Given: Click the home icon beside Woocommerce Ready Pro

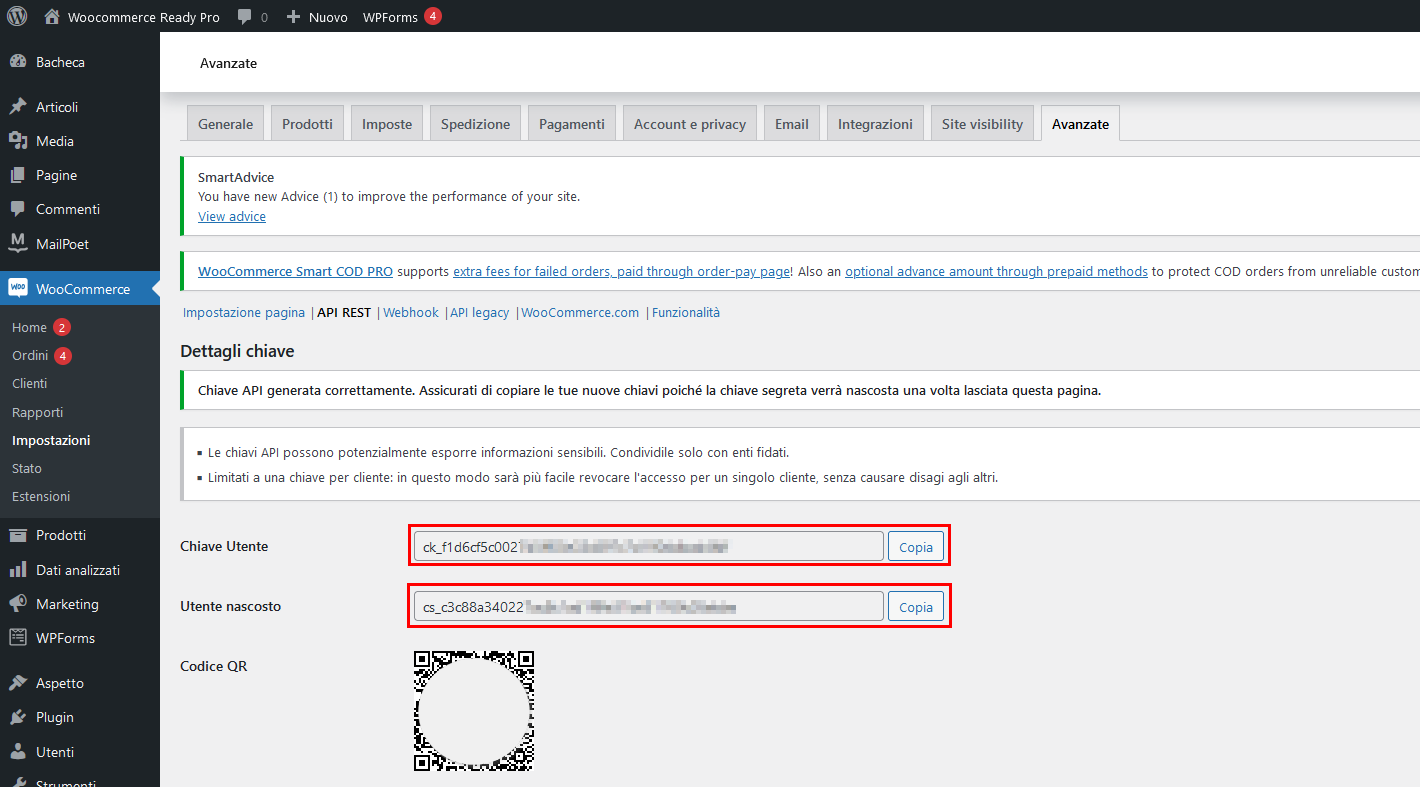Looking at the screenshot, I should (52, 17).
